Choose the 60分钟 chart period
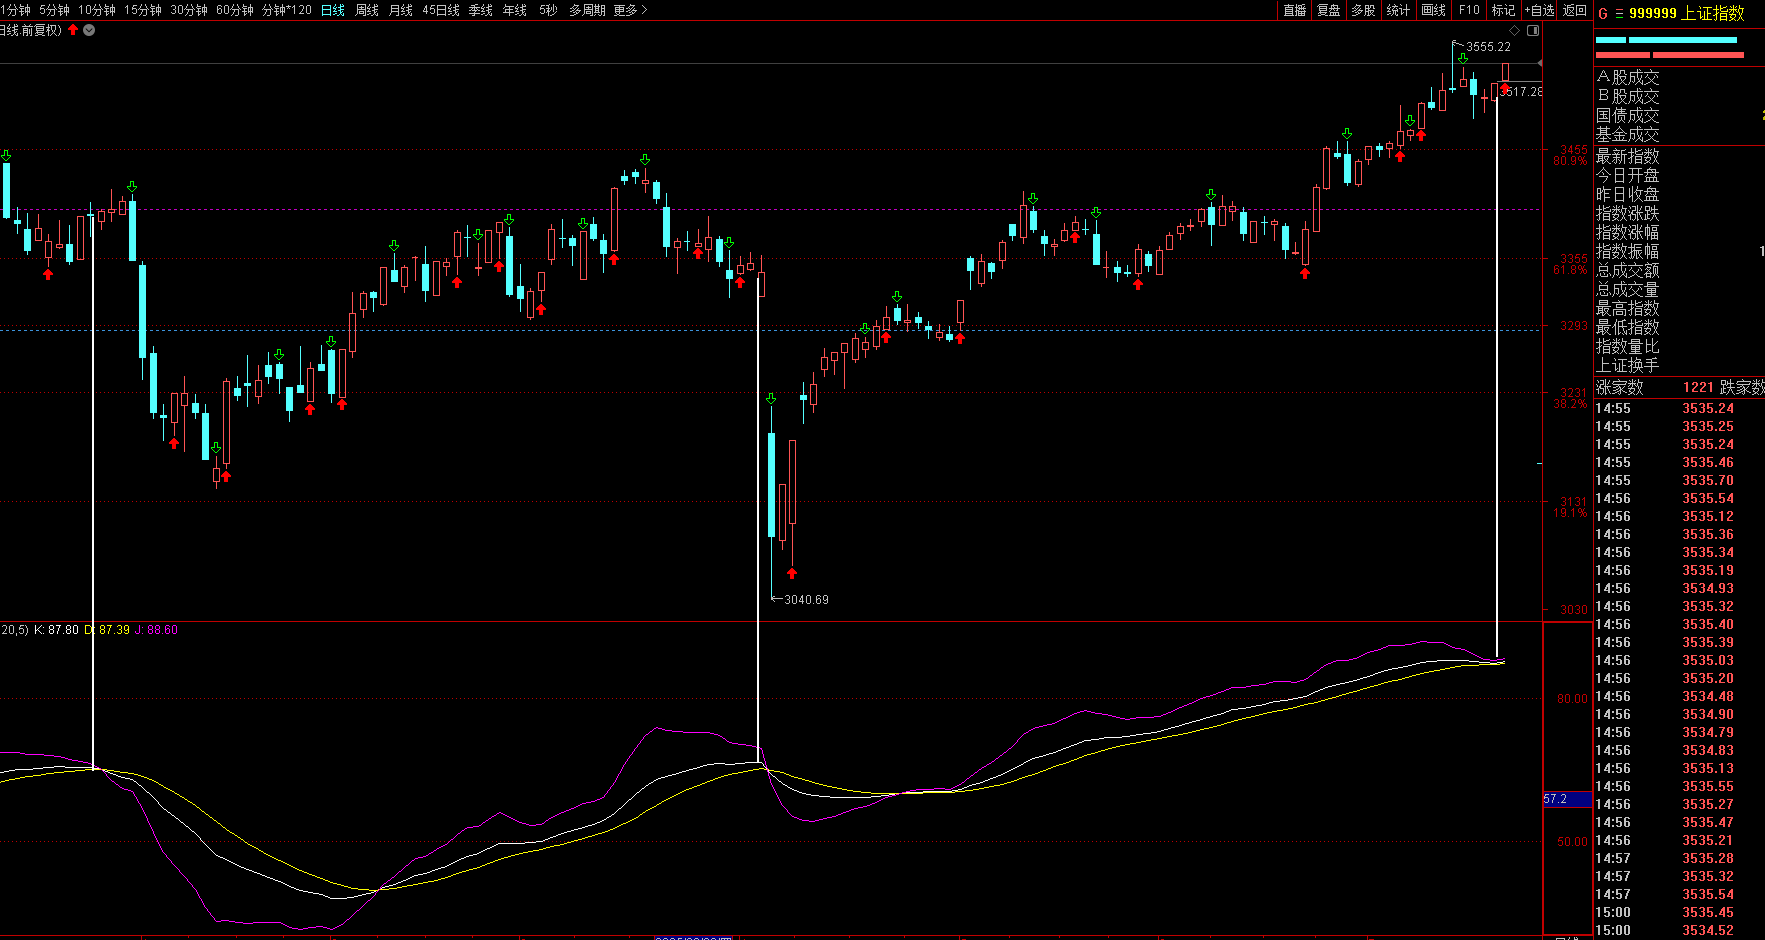 [x=235, y=10]
